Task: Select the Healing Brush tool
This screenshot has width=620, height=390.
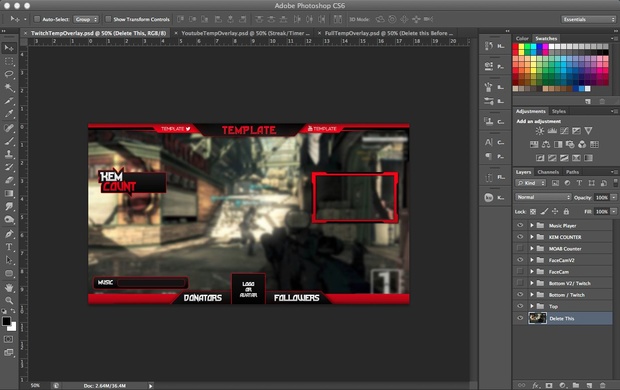Action: click(9, 128)
